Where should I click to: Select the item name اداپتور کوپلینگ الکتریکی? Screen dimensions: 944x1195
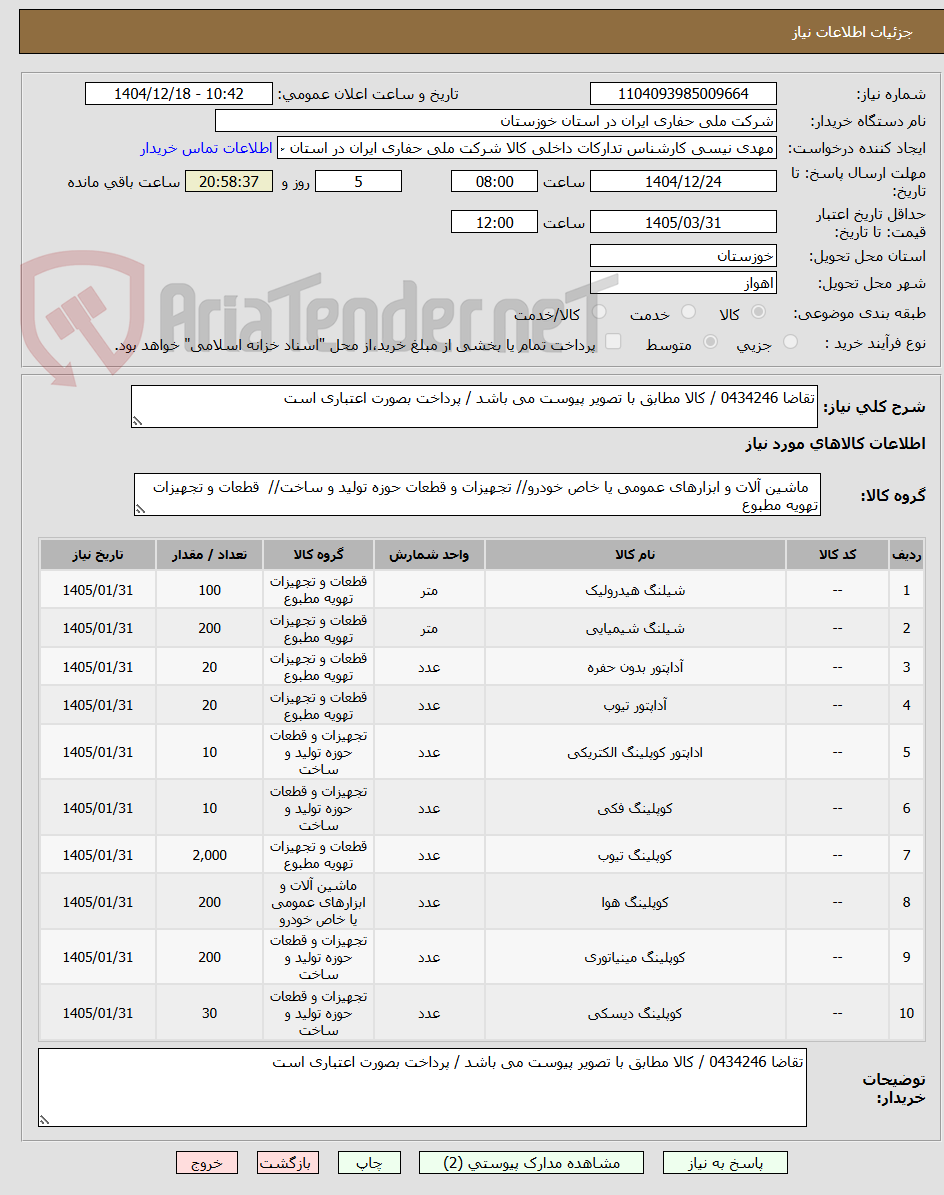pos(635,752)
